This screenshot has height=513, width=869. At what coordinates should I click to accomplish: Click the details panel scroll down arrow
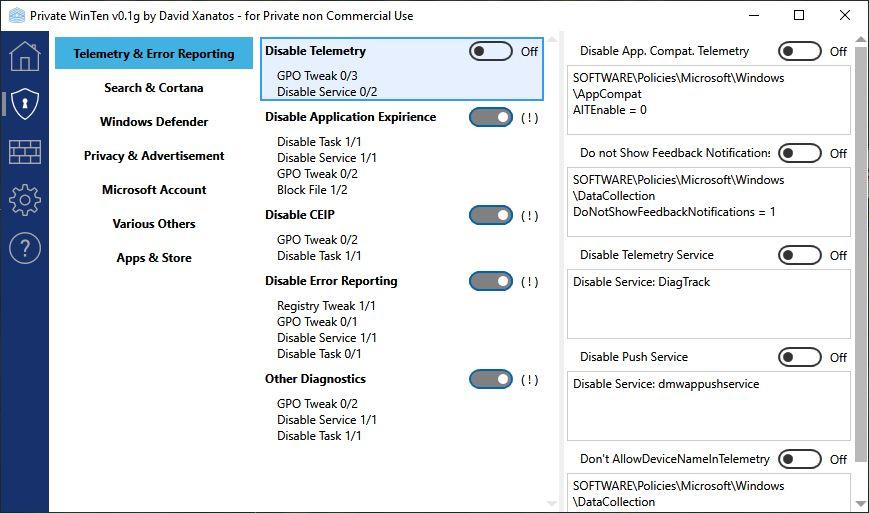[x=860, y=504]
